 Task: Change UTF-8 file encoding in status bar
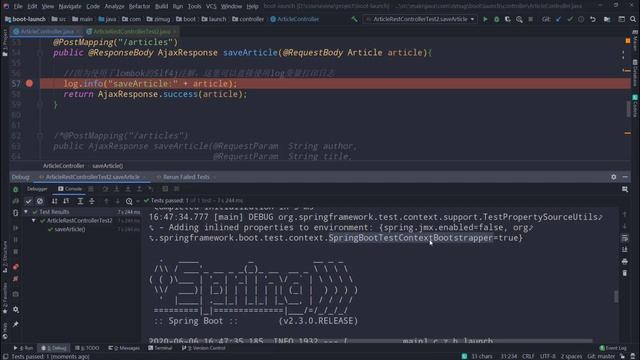547,356
